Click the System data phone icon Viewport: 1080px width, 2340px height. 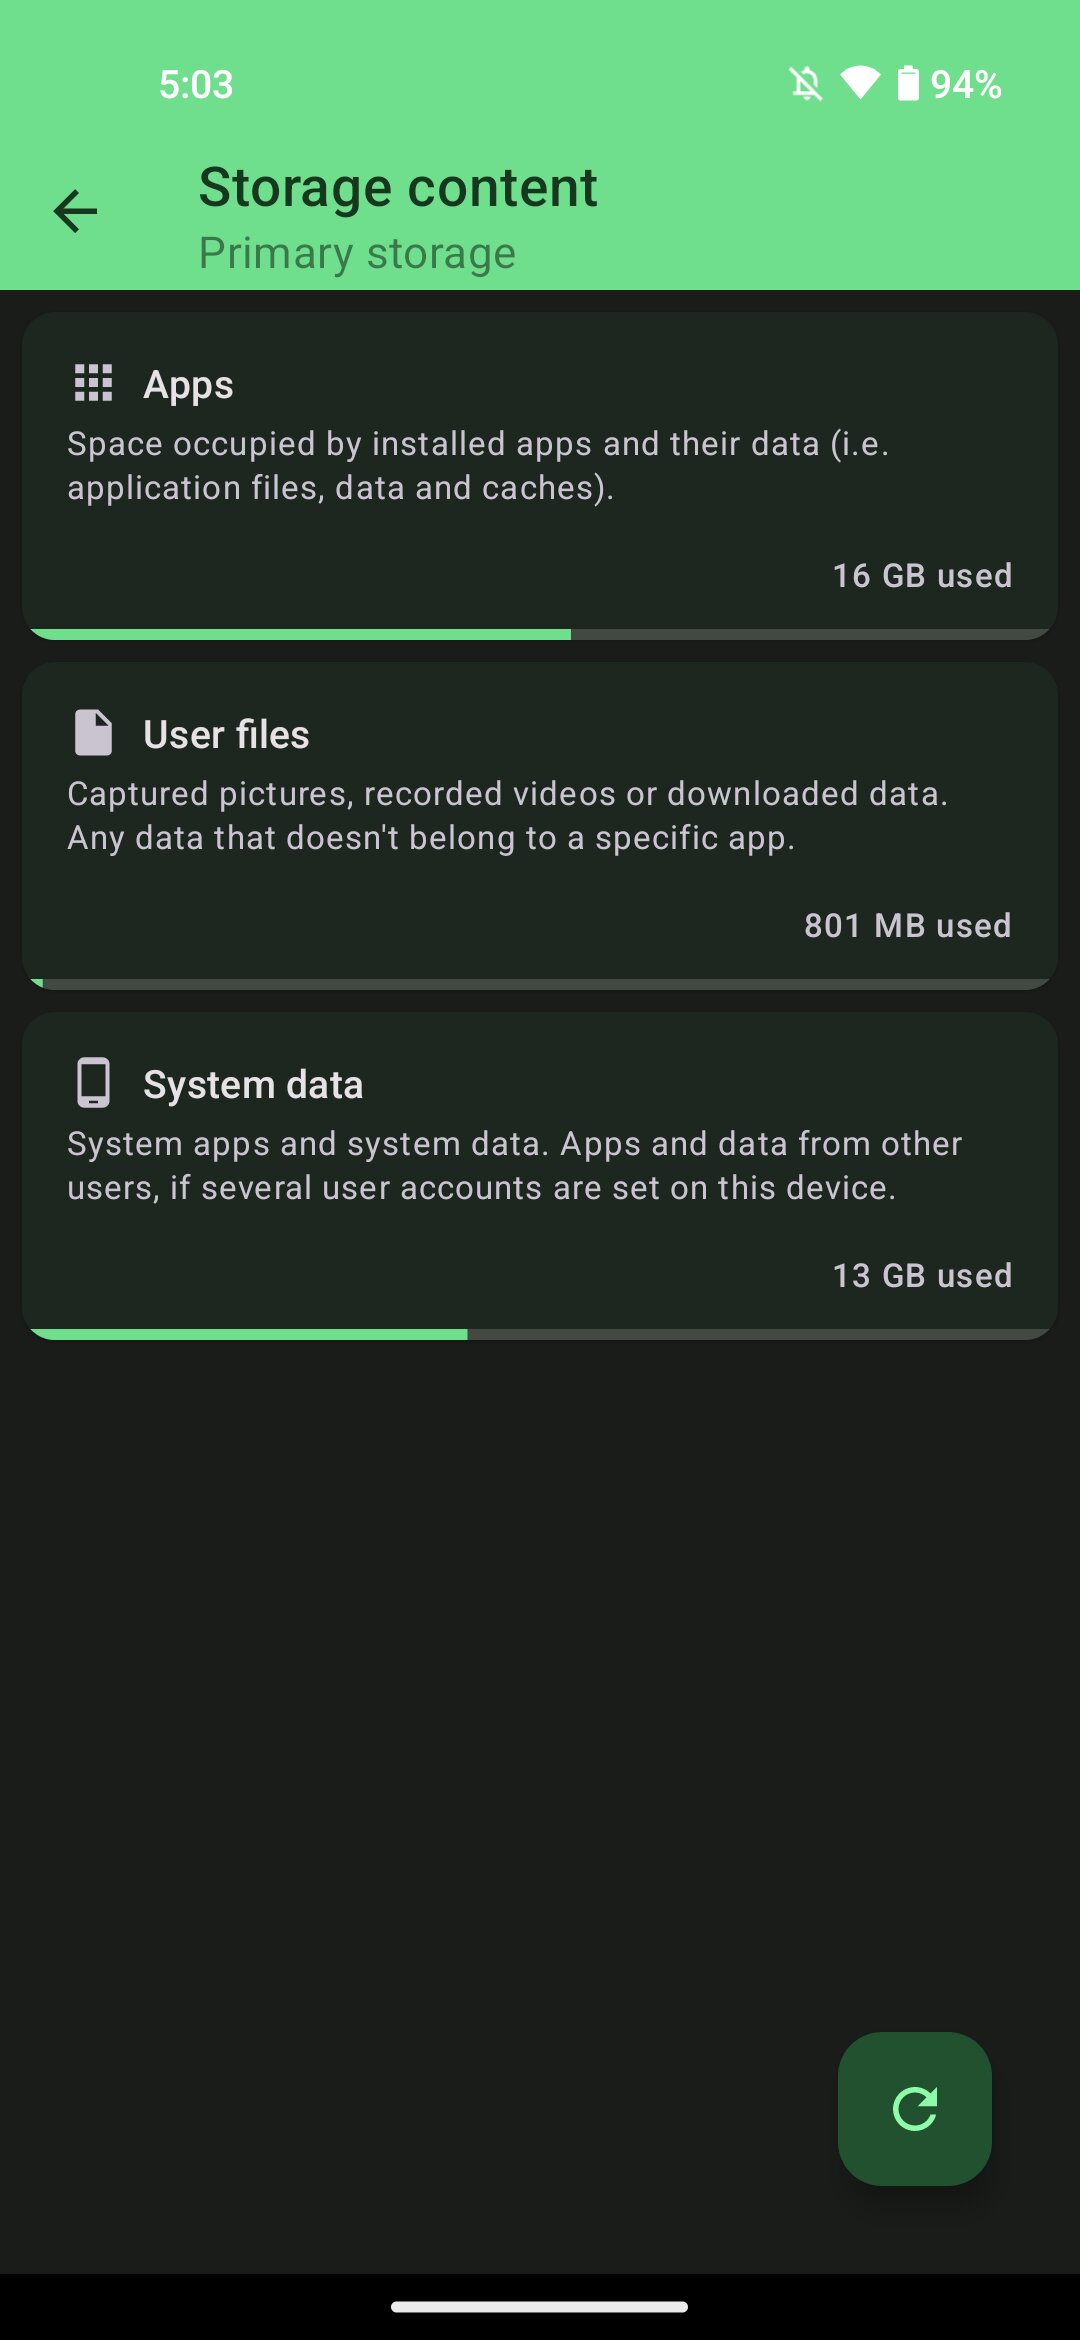tap(94, 1083)
